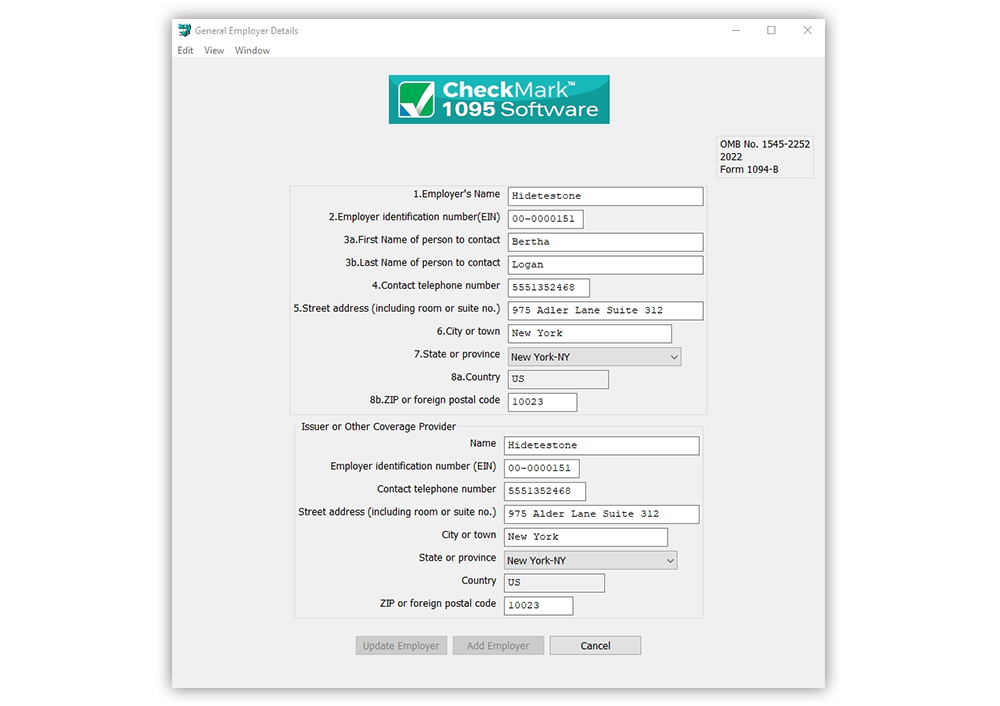Select the 2.Employer identification number(EIN) field

(x=545, y=219)
